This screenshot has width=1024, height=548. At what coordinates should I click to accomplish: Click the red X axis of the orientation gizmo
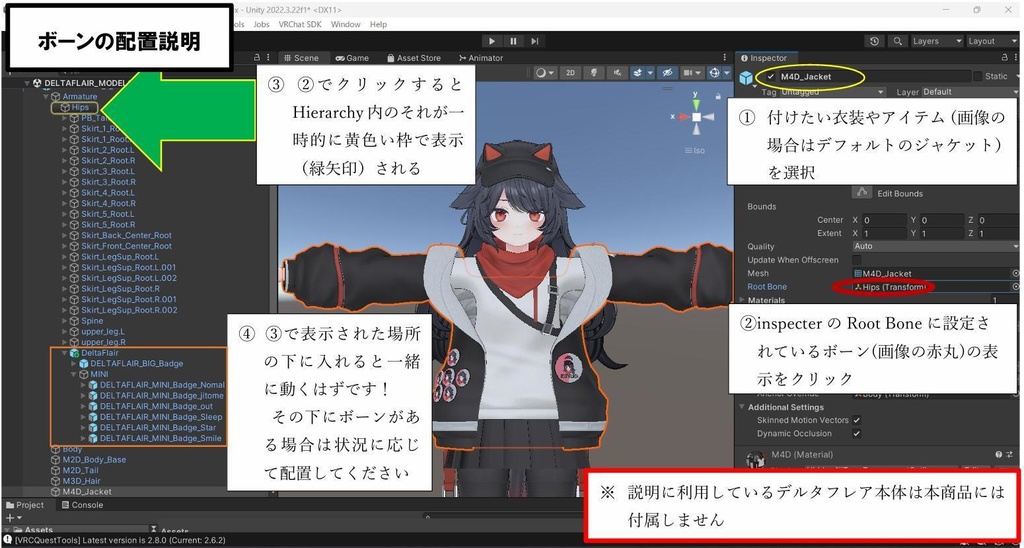(682, 117)
